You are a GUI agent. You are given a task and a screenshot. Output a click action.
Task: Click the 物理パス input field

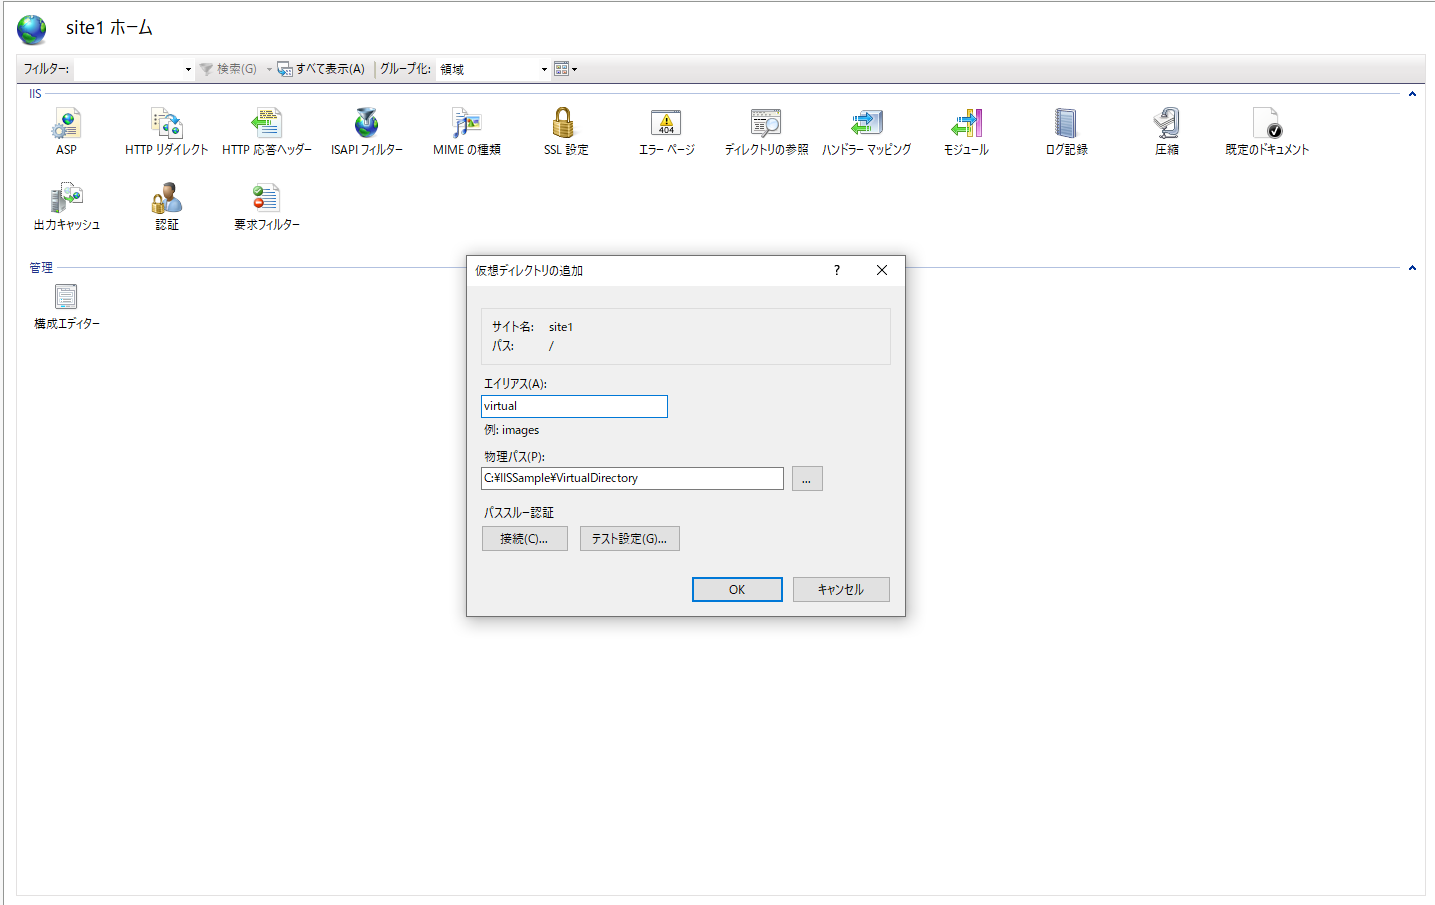click(x=632, y=478)
